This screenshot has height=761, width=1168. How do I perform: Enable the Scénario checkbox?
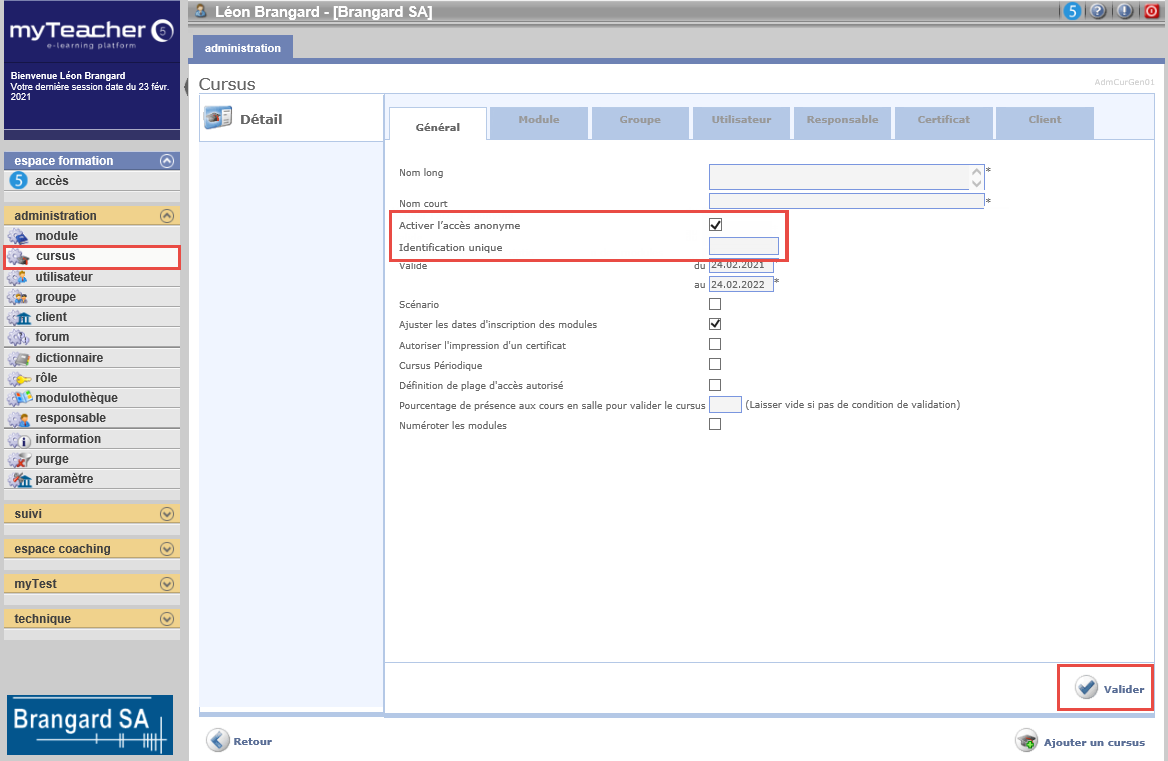(715, 304)
